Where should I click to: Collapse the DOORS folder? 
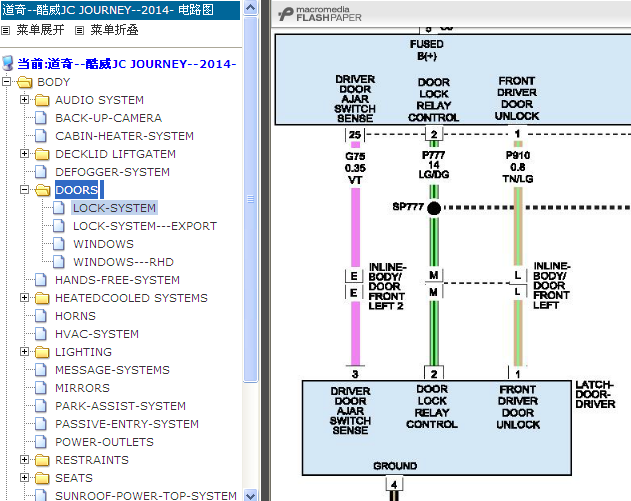24,190
